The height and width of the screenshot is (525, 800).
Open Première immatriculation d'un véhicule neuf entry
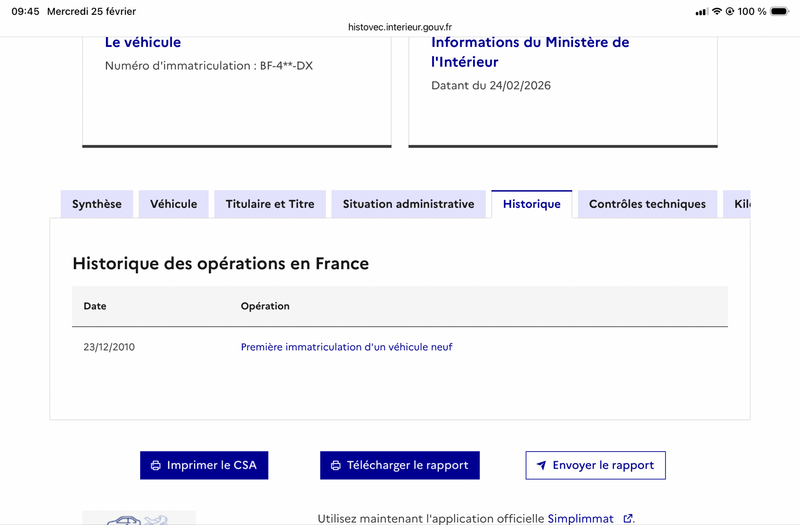pos(346,347)
